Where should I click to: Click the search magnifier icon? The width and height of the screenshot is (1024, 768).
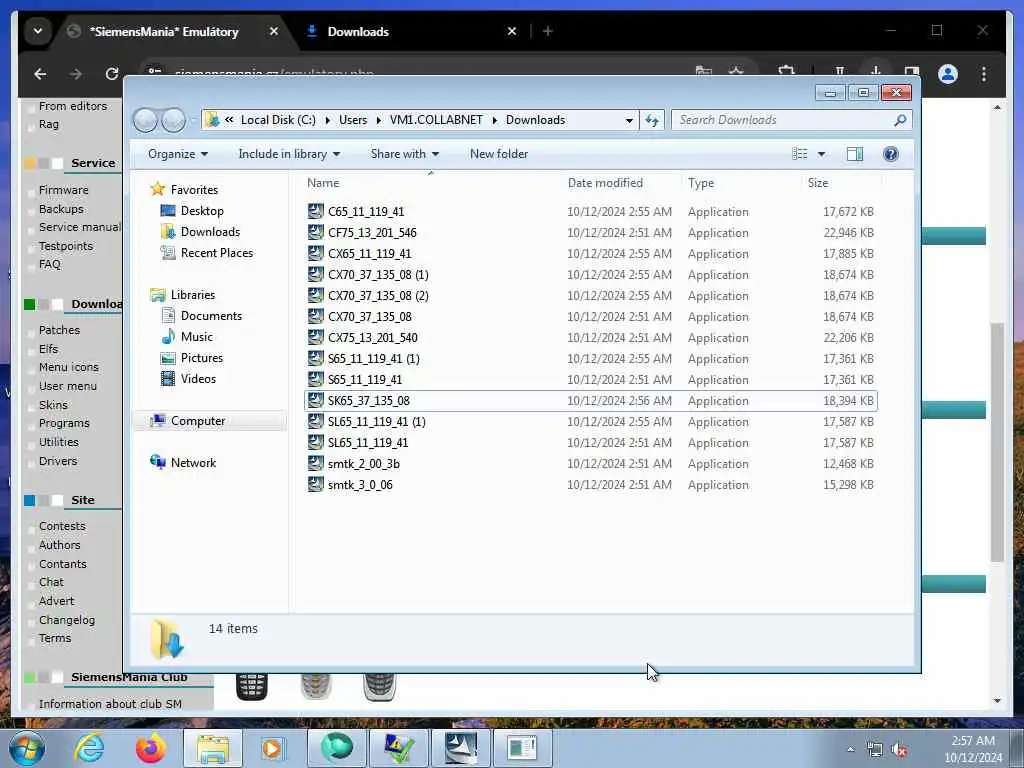pos(900,120)
